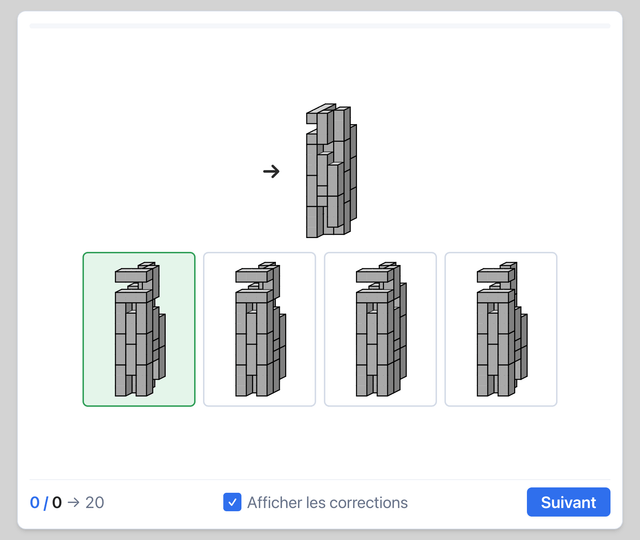This screenshot has width=640, height=540.
Task: Click the small arrow before 20
Action: (x=73, y=502)
